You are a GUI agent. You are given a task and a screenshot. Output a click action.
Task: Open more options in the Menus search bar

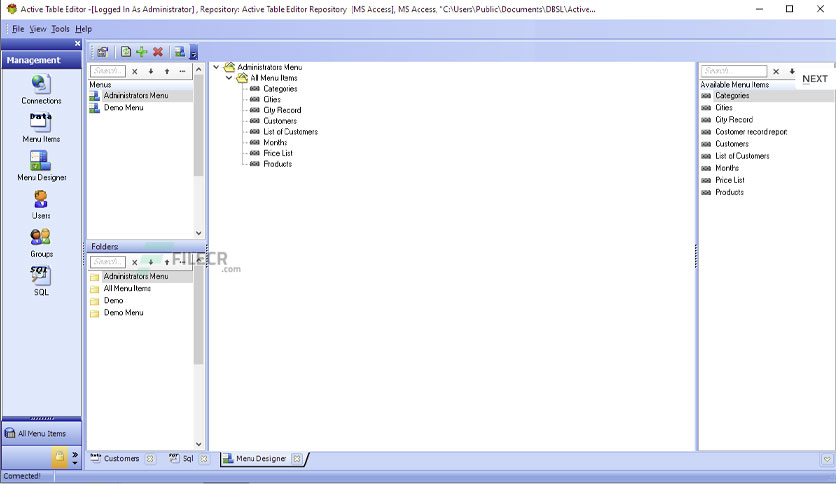182,71
